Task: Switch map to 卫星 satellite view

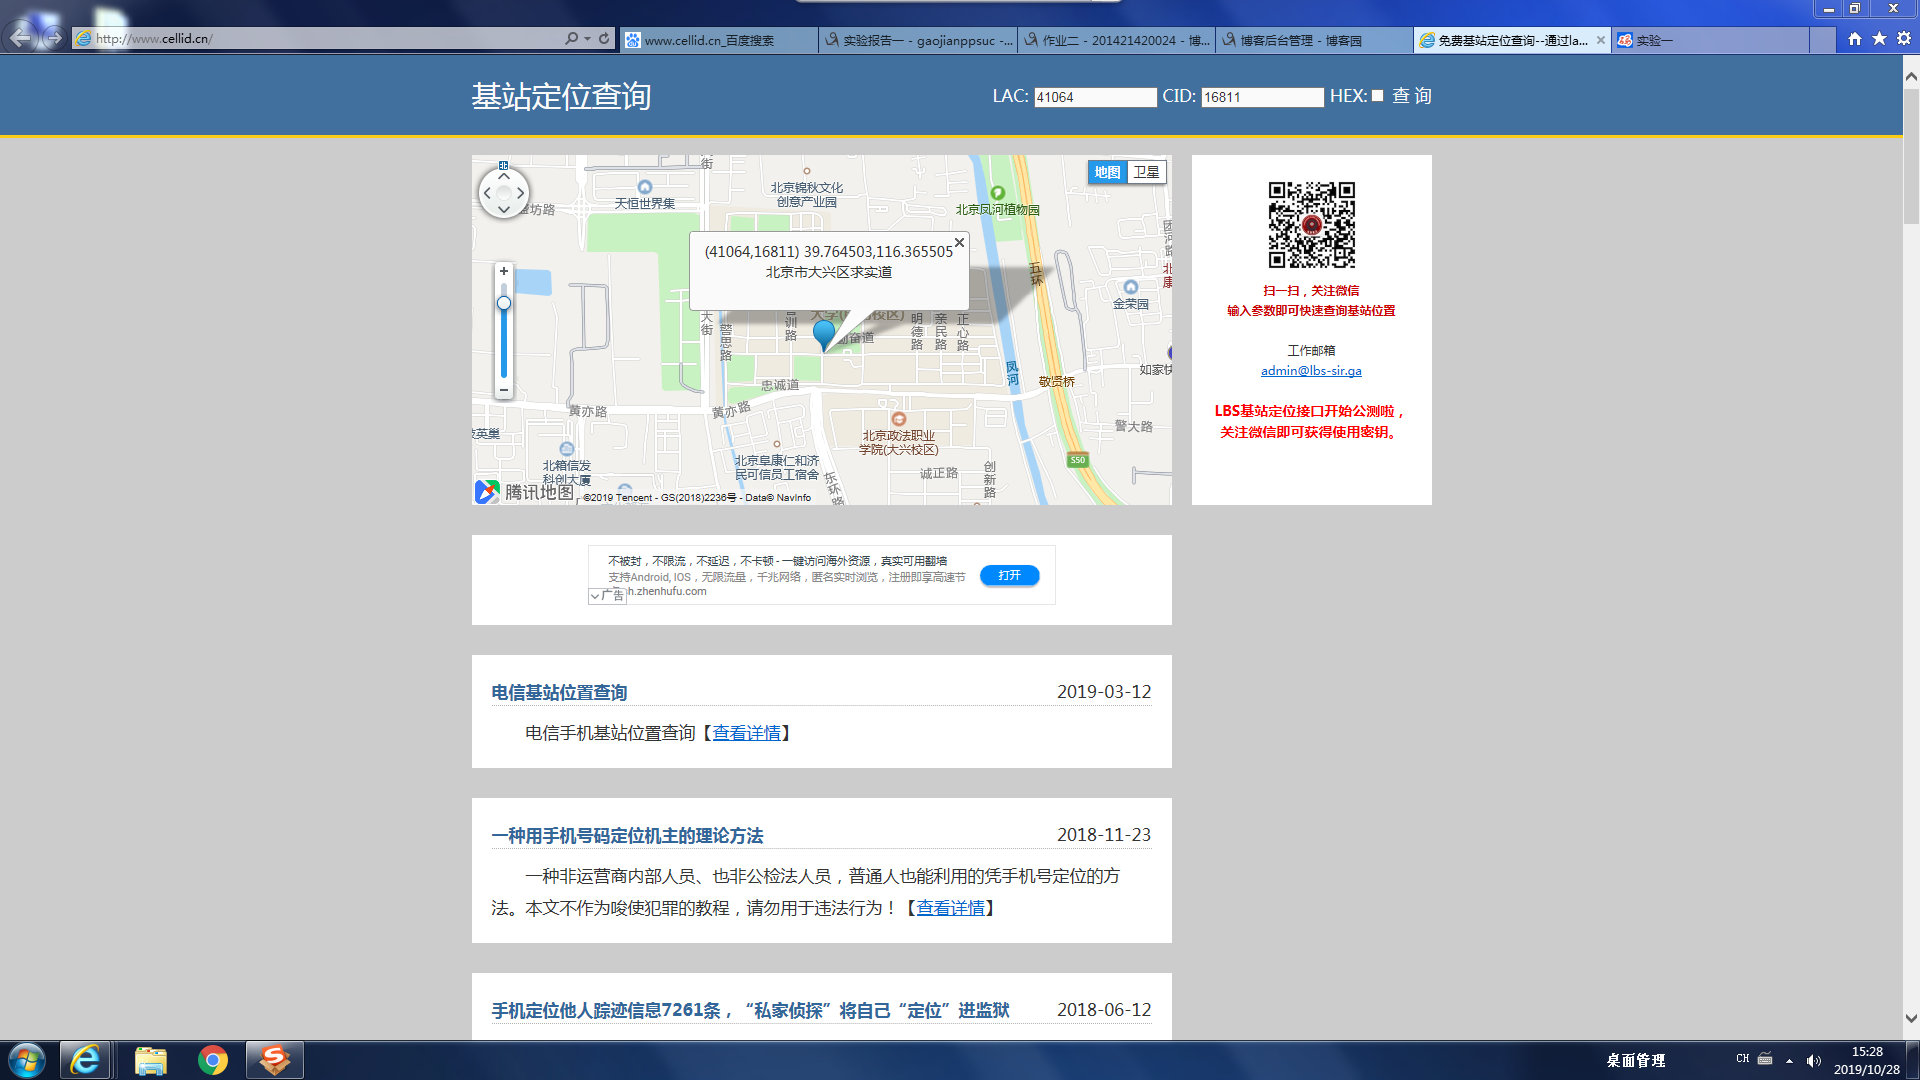Action: (x=1146, y=172)
